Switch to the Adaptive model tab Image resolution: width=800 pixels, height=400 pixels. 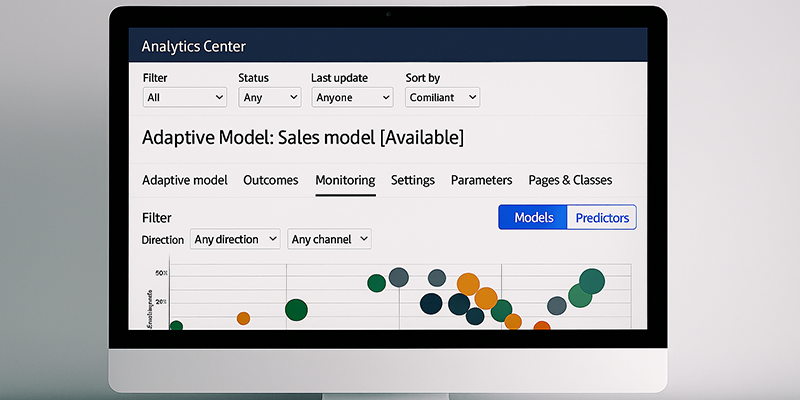pos(185,180)
